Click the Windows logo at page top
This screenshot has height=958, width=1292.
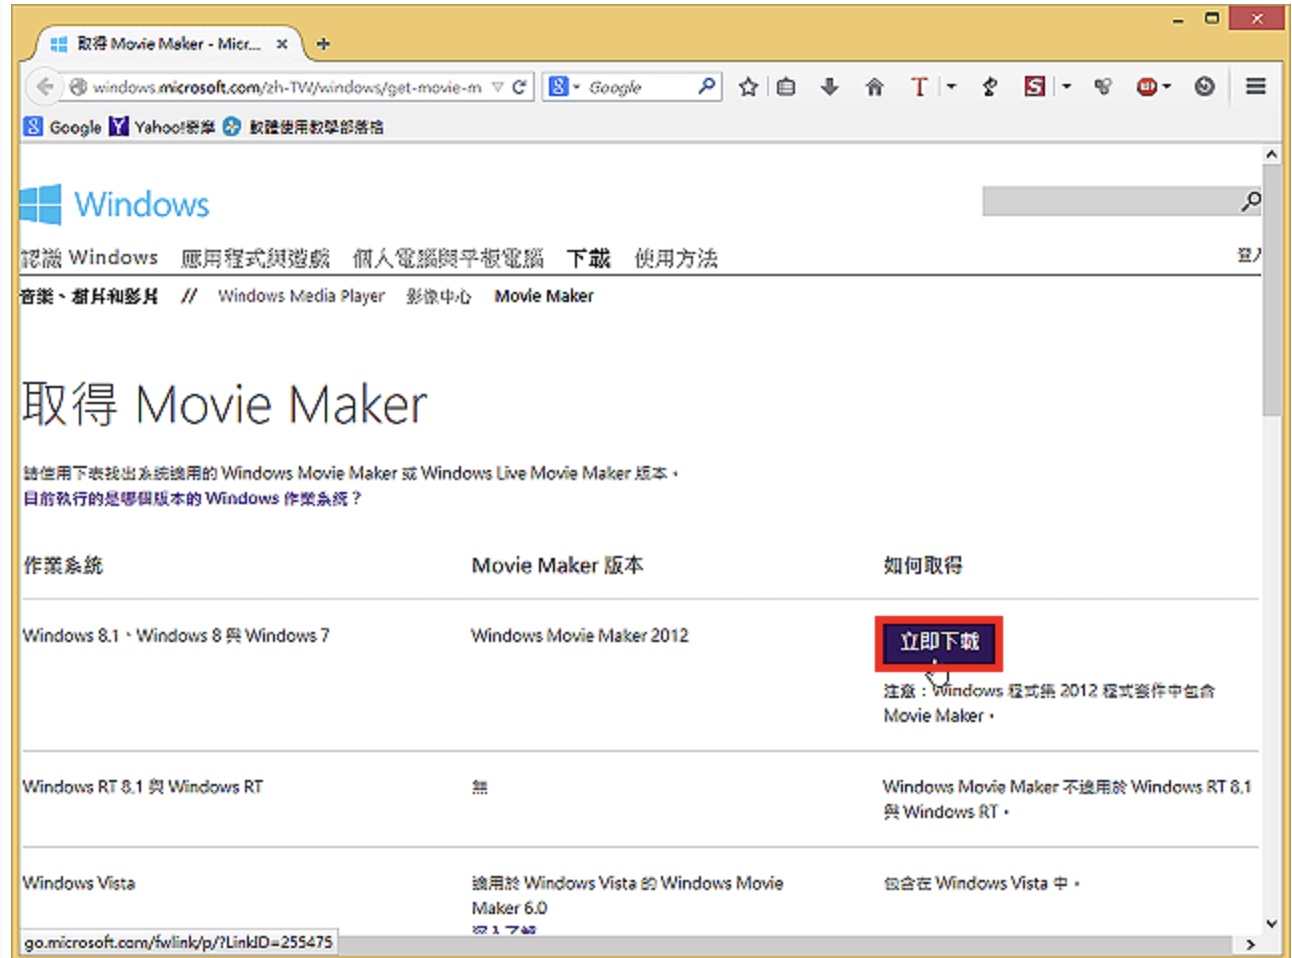(114, 204)
